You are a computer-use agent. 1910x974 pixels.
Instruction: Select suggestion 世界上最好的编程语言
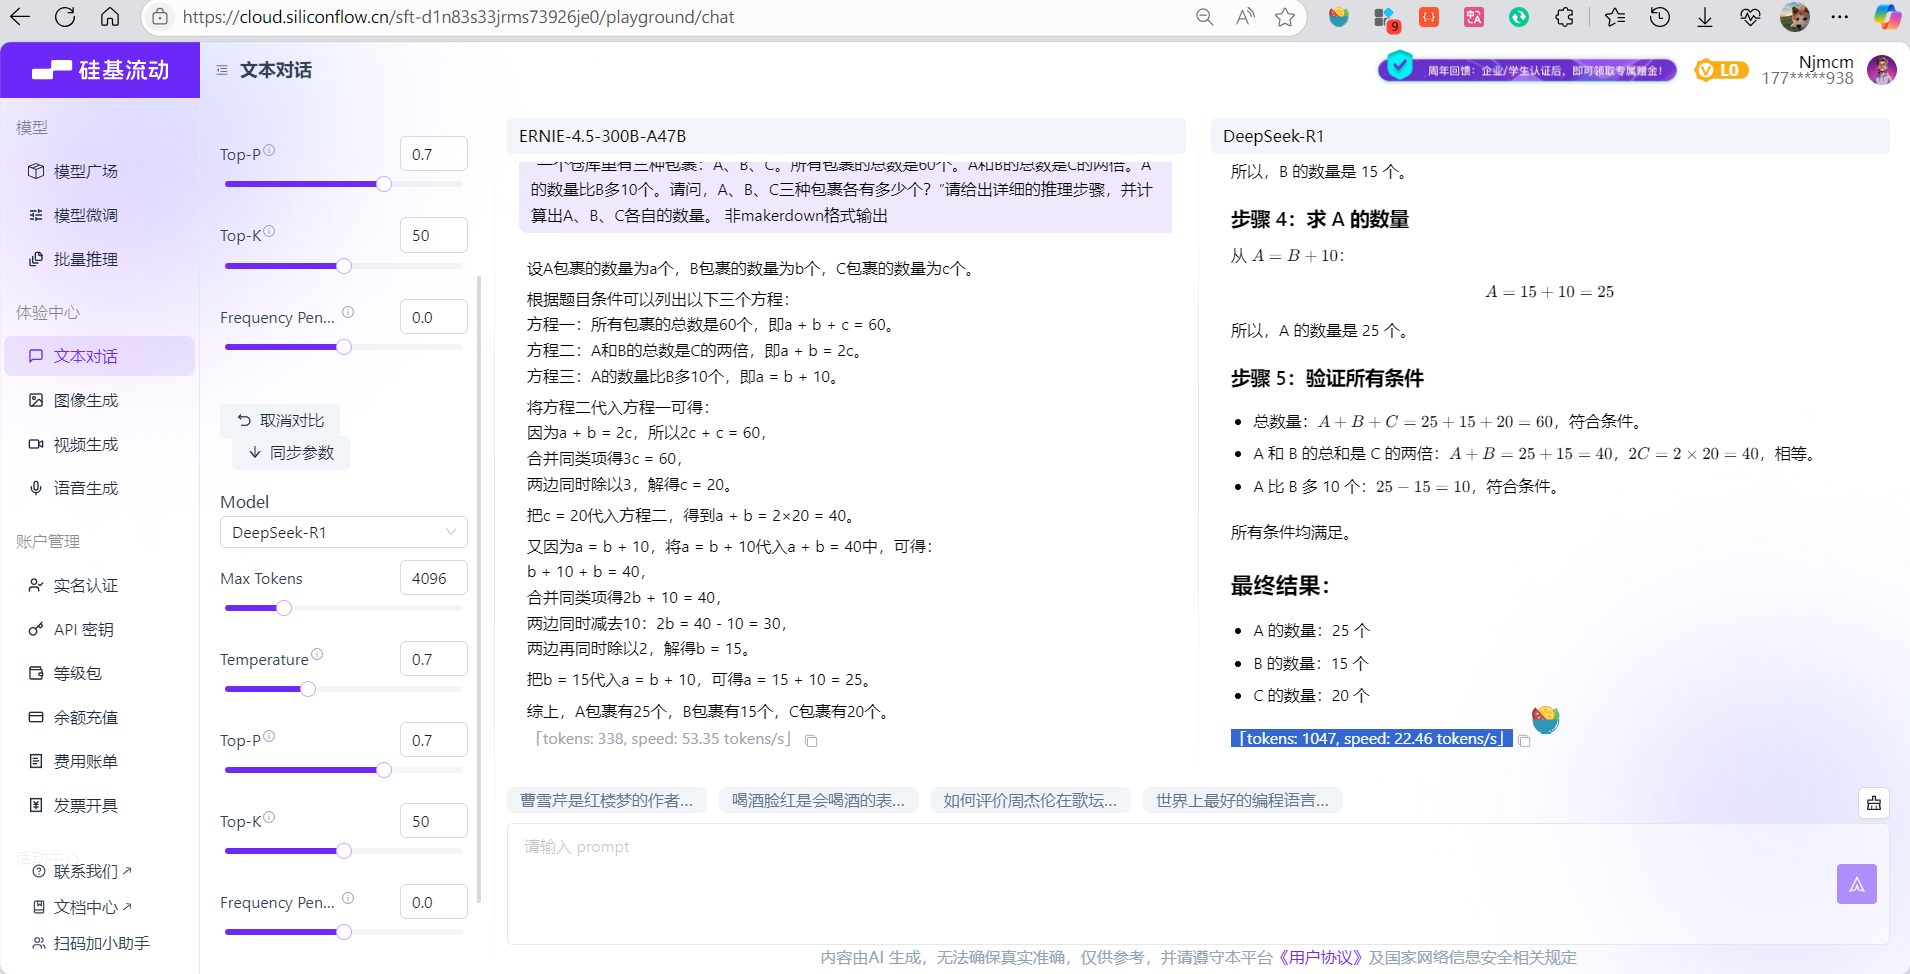[x=1243, y=800]
